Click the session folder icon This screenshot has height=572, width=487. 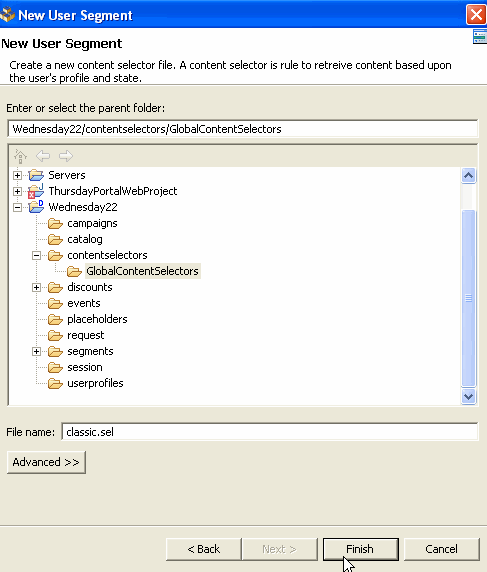[55, 367]
